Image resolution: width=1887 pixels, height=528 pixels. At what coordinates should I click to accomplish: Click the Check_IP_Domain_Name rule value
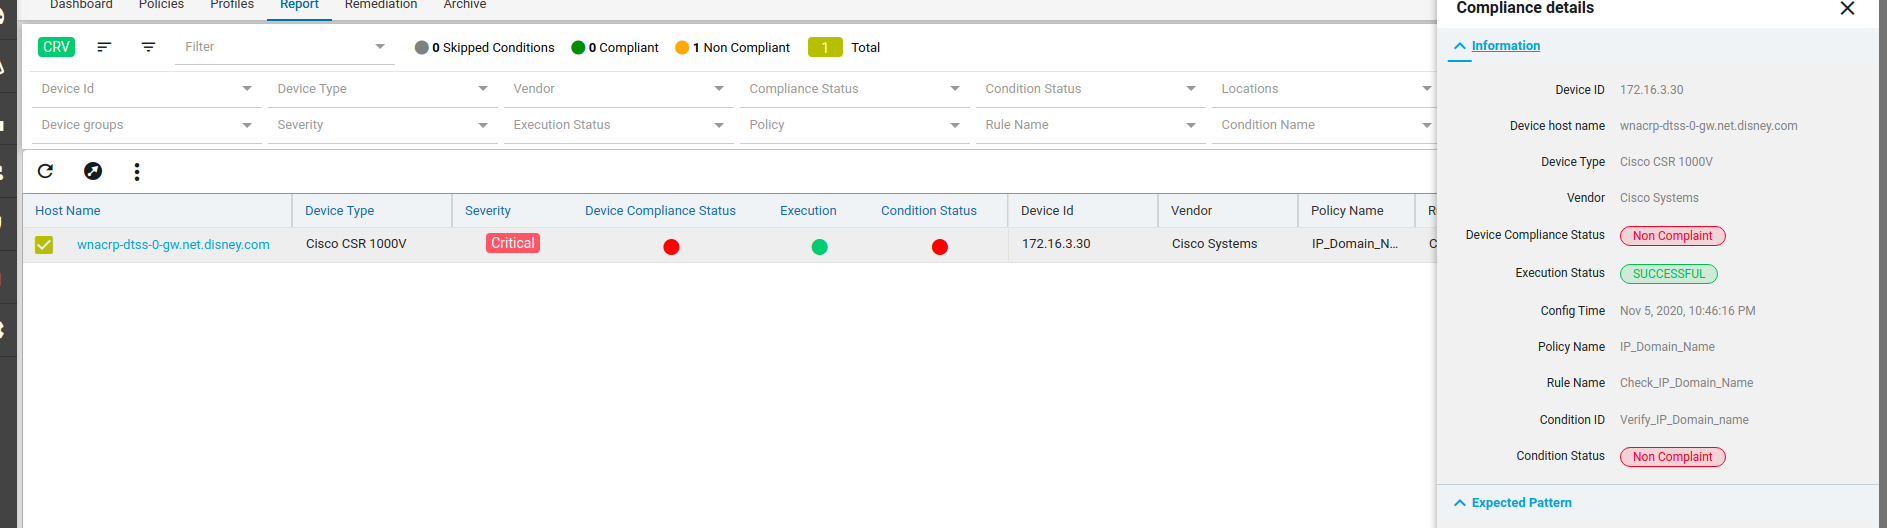[1686, 383]
